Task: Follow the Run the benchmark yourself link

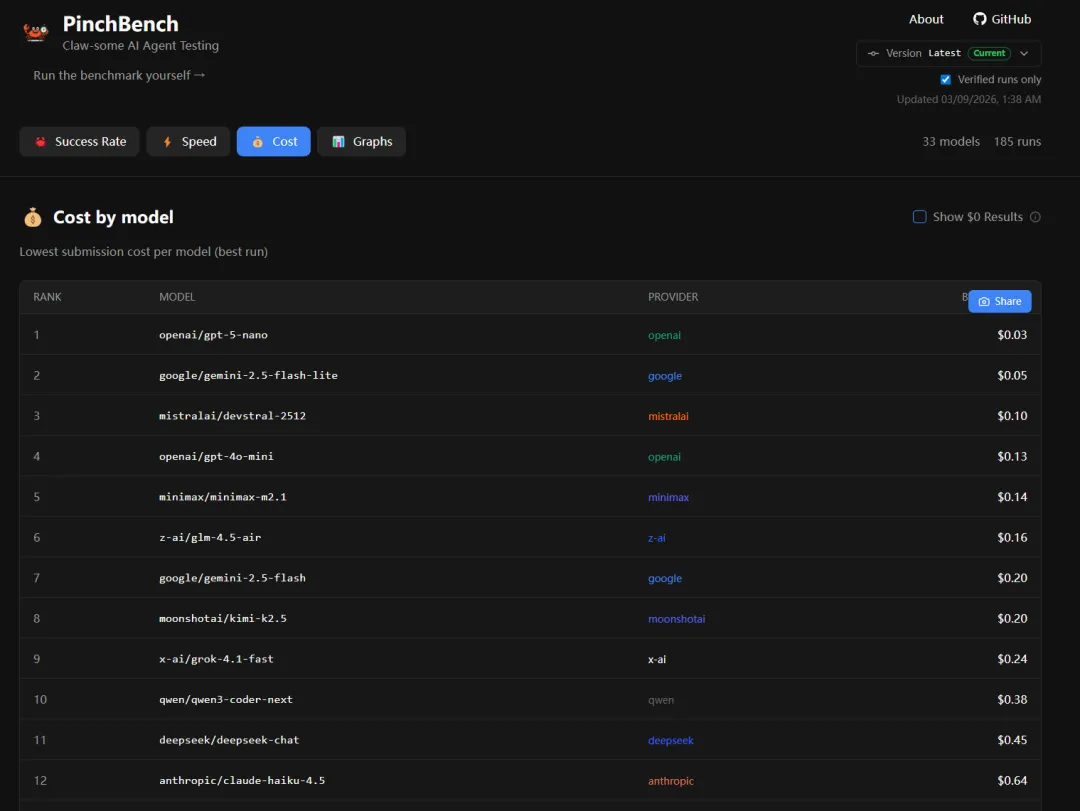Action: click(x=119, y=75)
